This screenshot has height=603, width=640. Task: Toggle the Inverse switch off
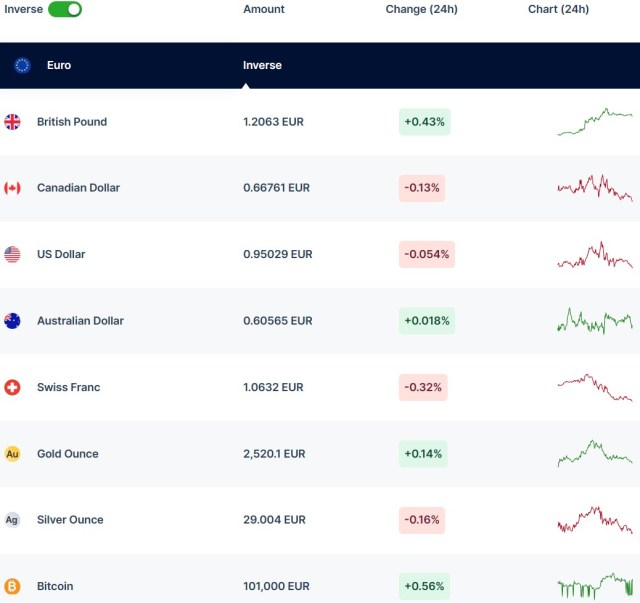point(65,9)
